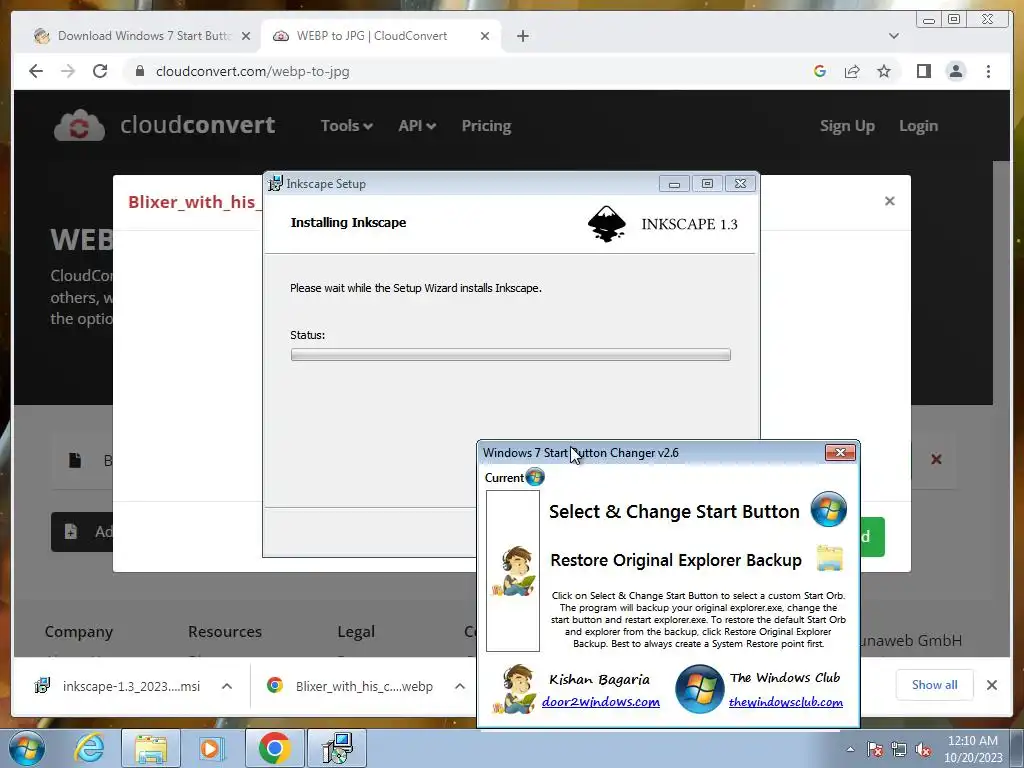The height and width of the screenshot is (768, 1024).
Task: Click the Inkscape install progress bar
Action: [511, 355]
